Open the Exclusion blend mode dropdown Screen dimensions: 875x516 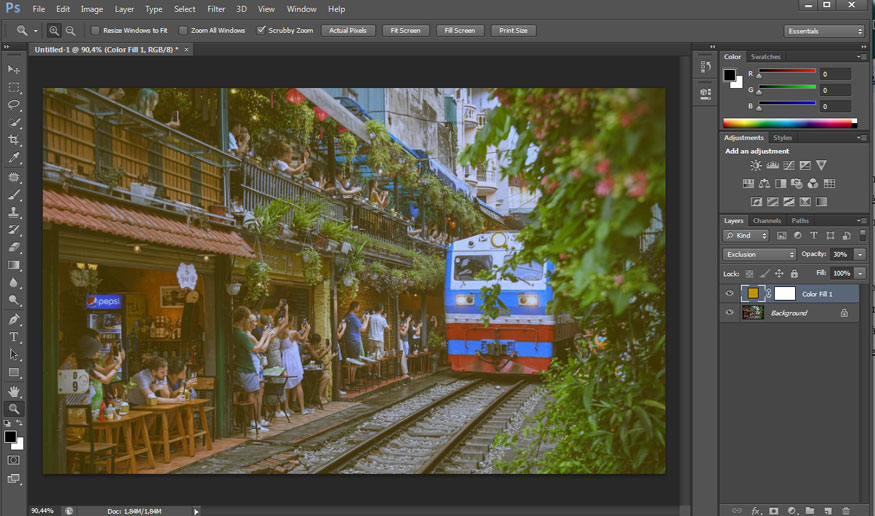click(760, 254)
